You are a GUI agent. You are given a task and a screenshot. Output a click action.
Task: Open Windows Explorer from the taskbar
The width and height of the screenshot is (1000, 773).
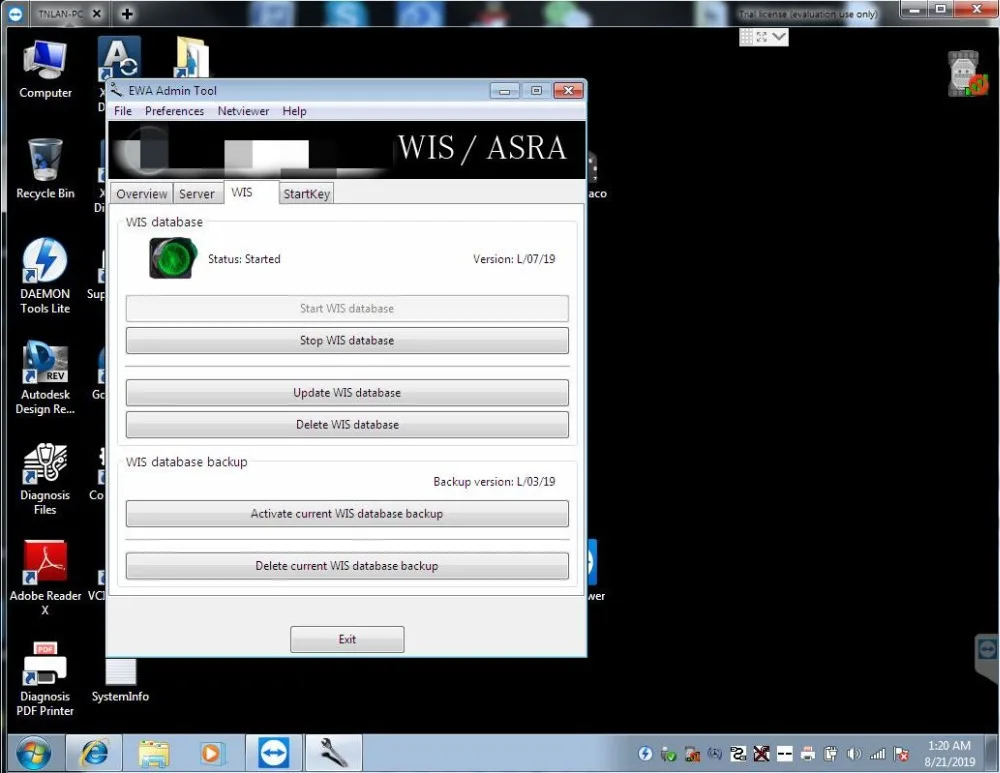[x=154, y=753]
